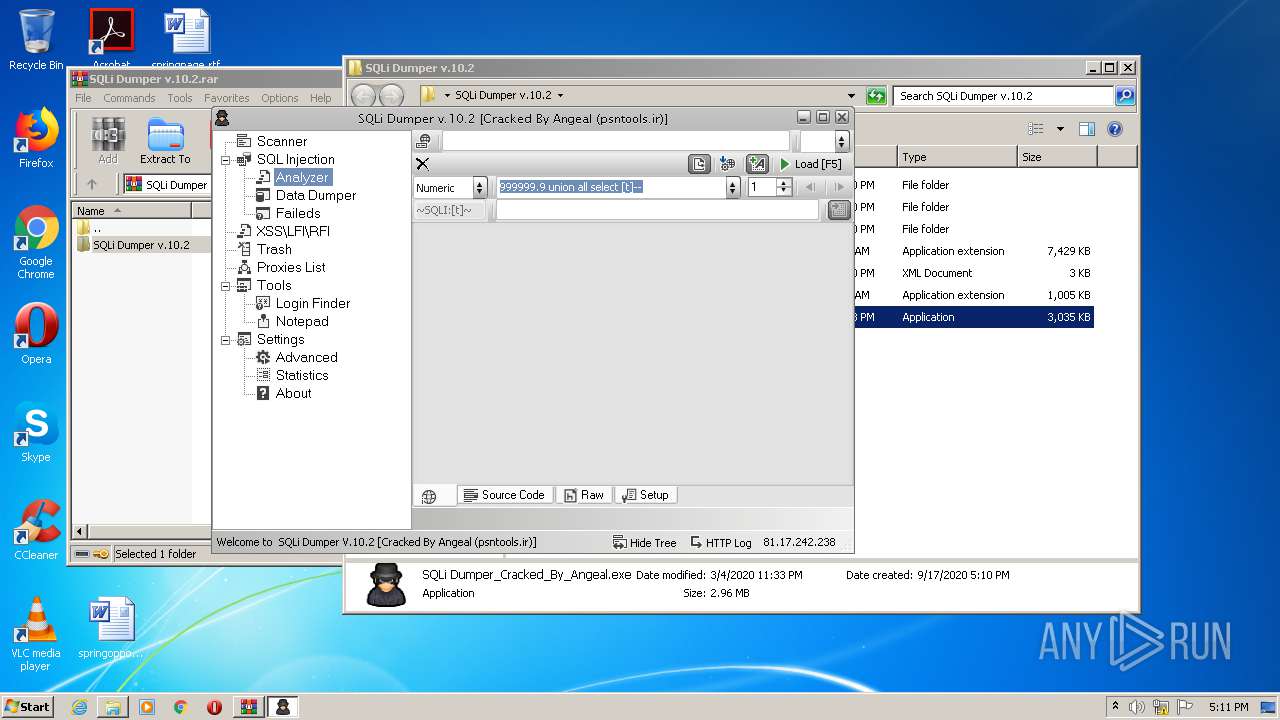Click the hacker icon in SQLi Dumper title bar
Viewport: 1280px width, 720px height.
[x=222, y=118]
